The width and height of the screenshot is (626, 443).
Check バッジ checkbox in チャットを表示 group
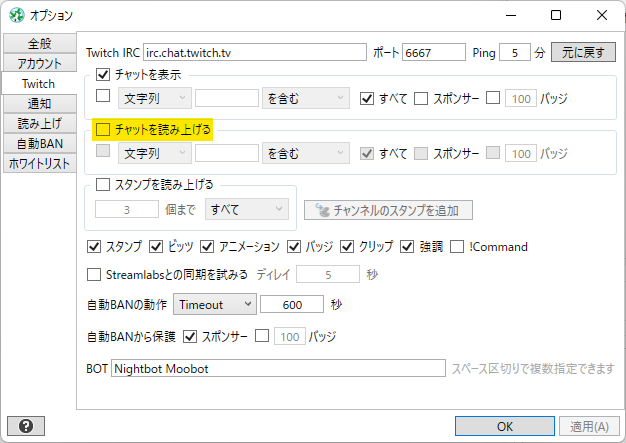click(493, 98)
